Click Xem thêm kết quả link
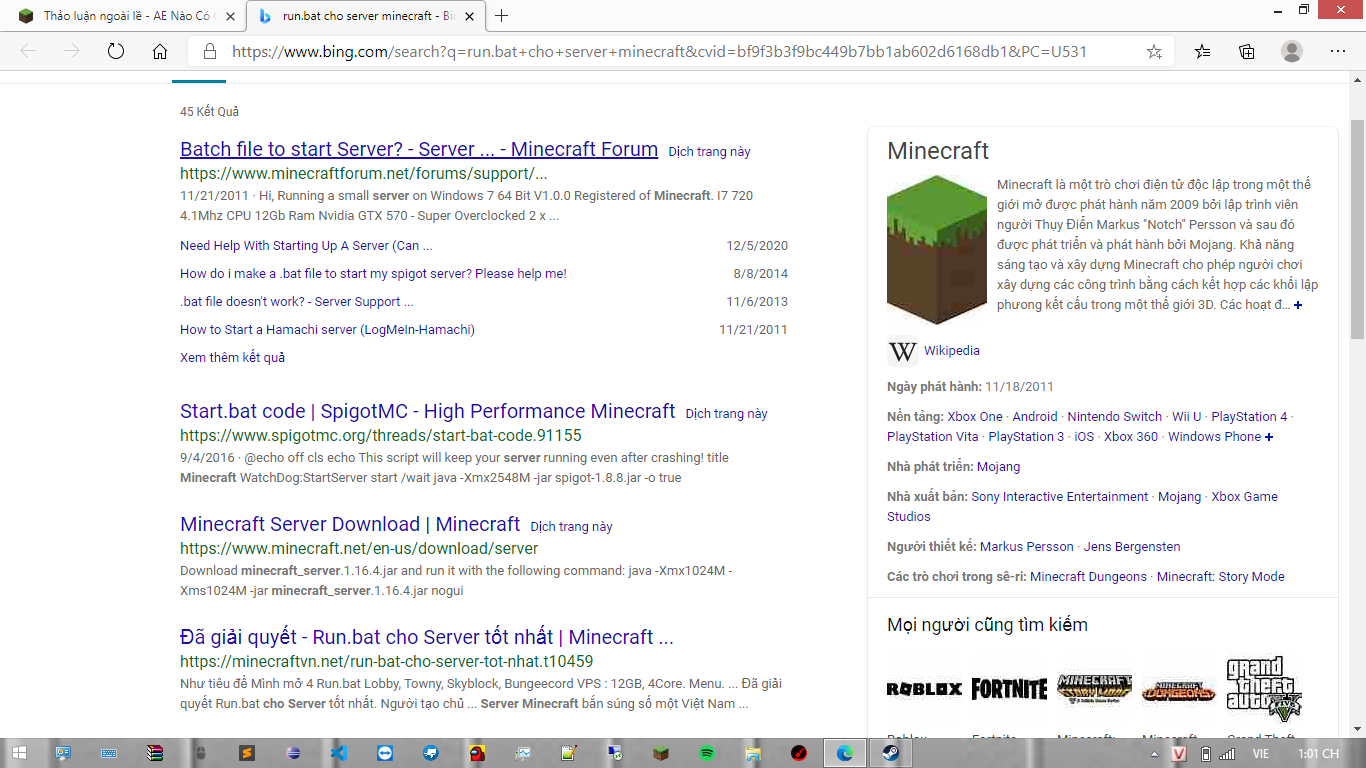This screenshot has height=768, width=1366. [x=232, y=357]
